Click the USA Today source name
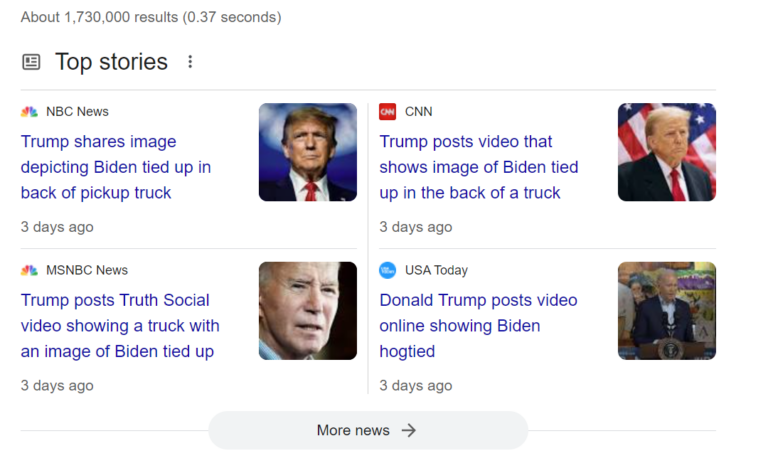 [436, 270]
